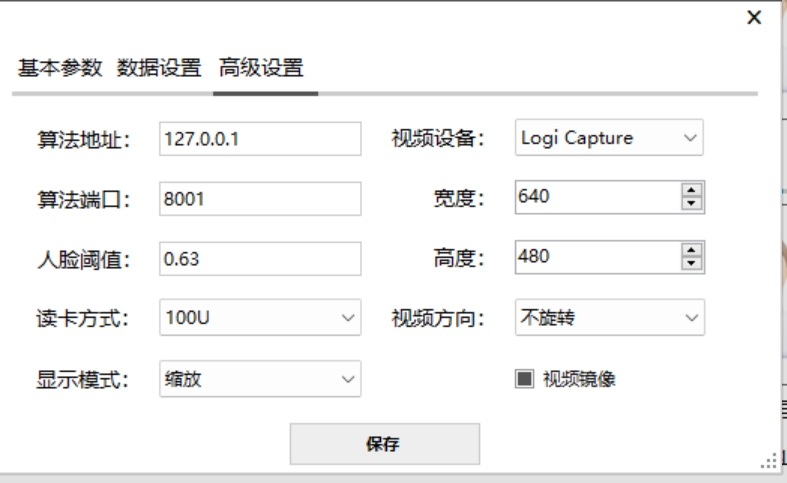Click the 保存 button
The width and height of the screenshot is (787, 483).
click(x=384, y=444)
